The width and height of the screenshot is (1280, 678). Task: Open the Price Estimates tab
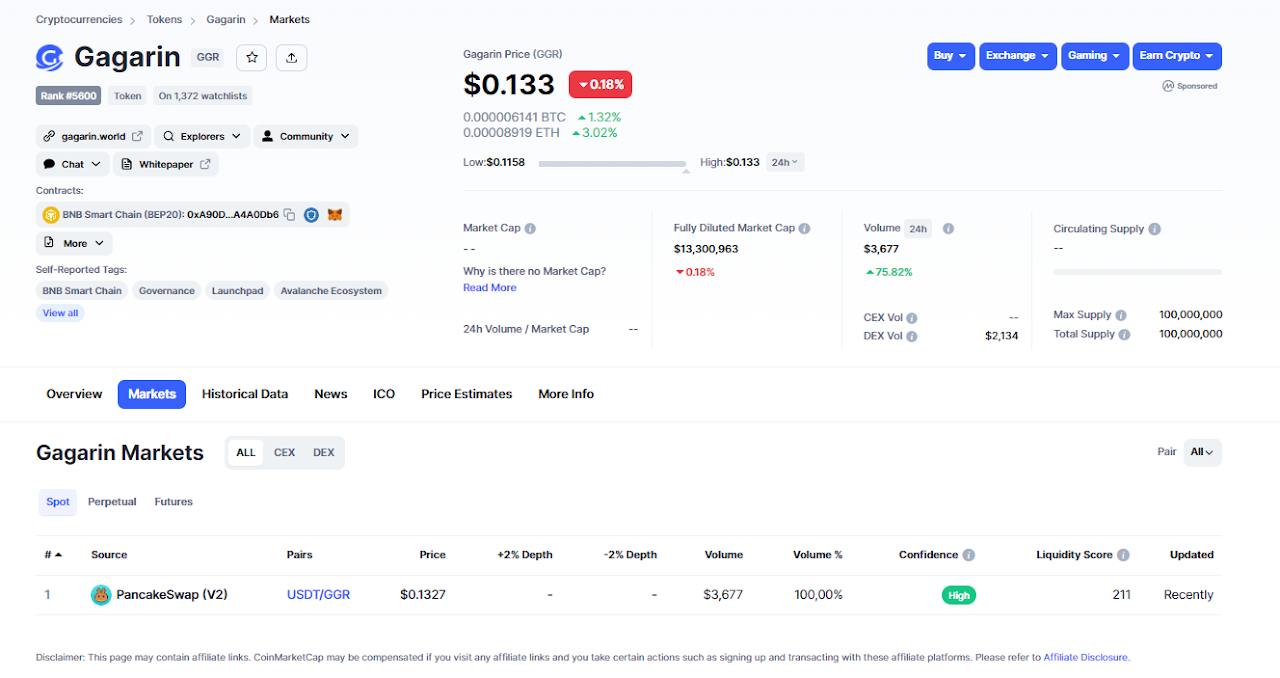coord(467,394)
